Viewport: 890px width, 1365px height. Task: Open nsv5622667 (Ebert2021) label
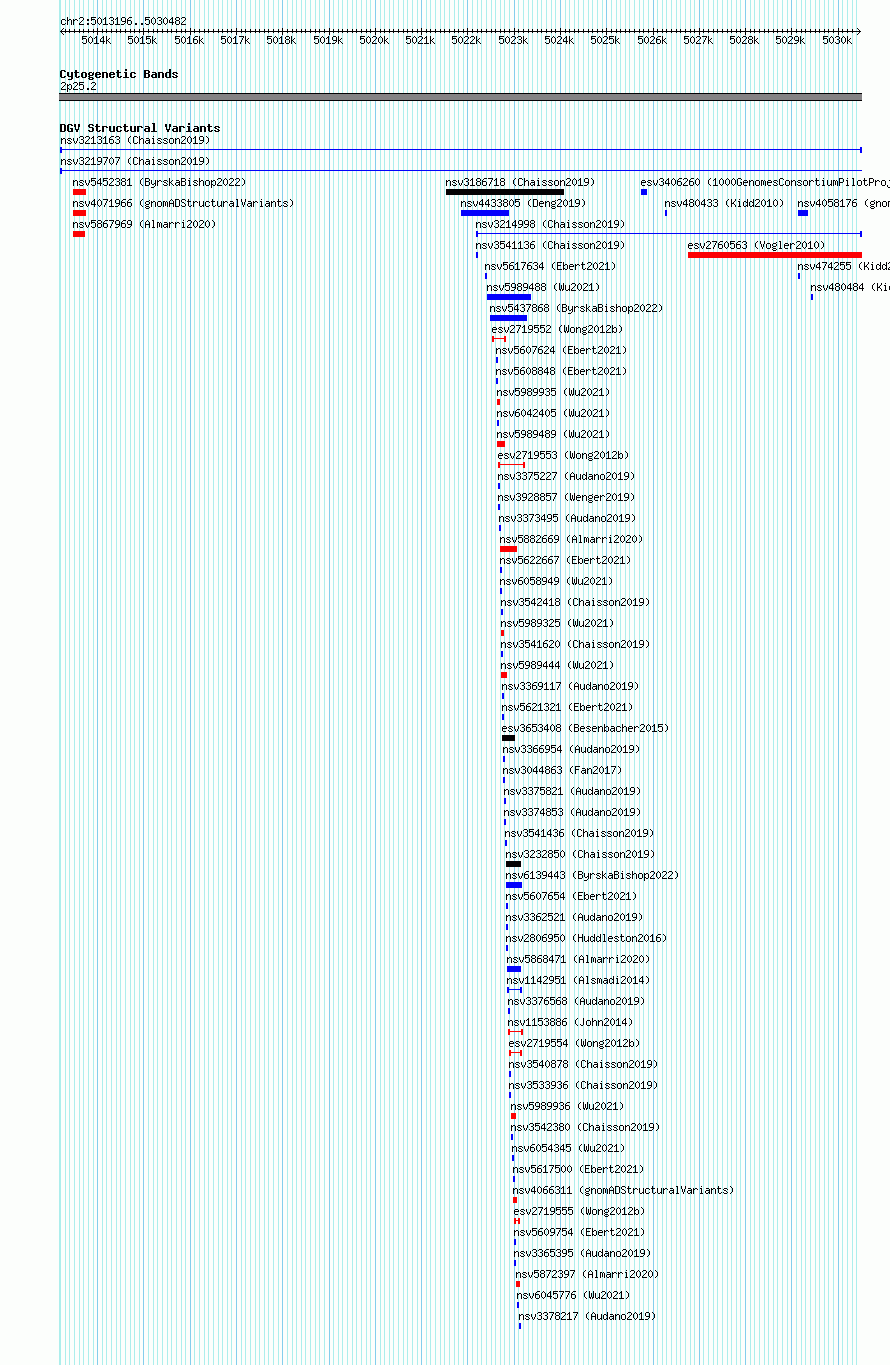[565, 560]
